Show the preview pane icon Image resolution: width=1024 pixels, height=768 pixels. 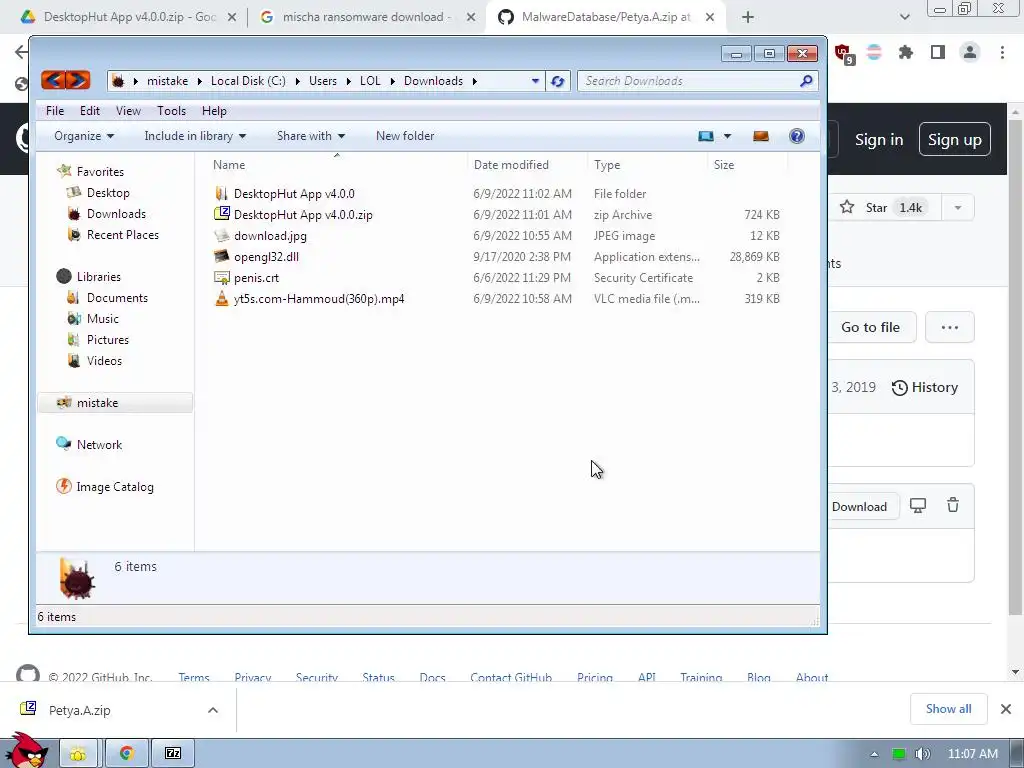[x=760, y=136]
